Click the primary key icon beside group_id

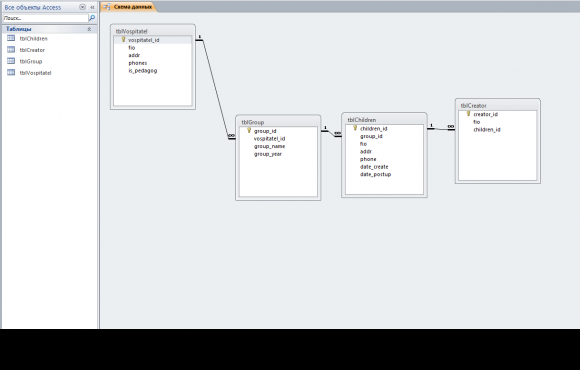pyautogui.click(x=249, y=131)
